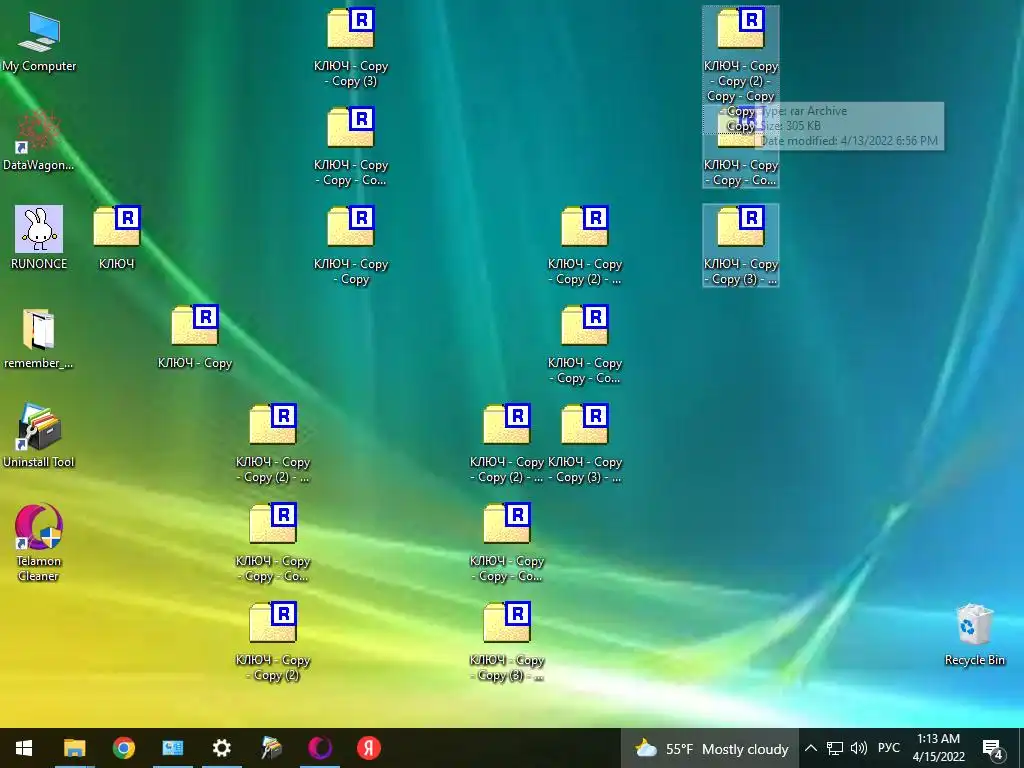Open the volume control in system tray
1024x768 pixels.
pyautogui.click(x=859, y=748)
